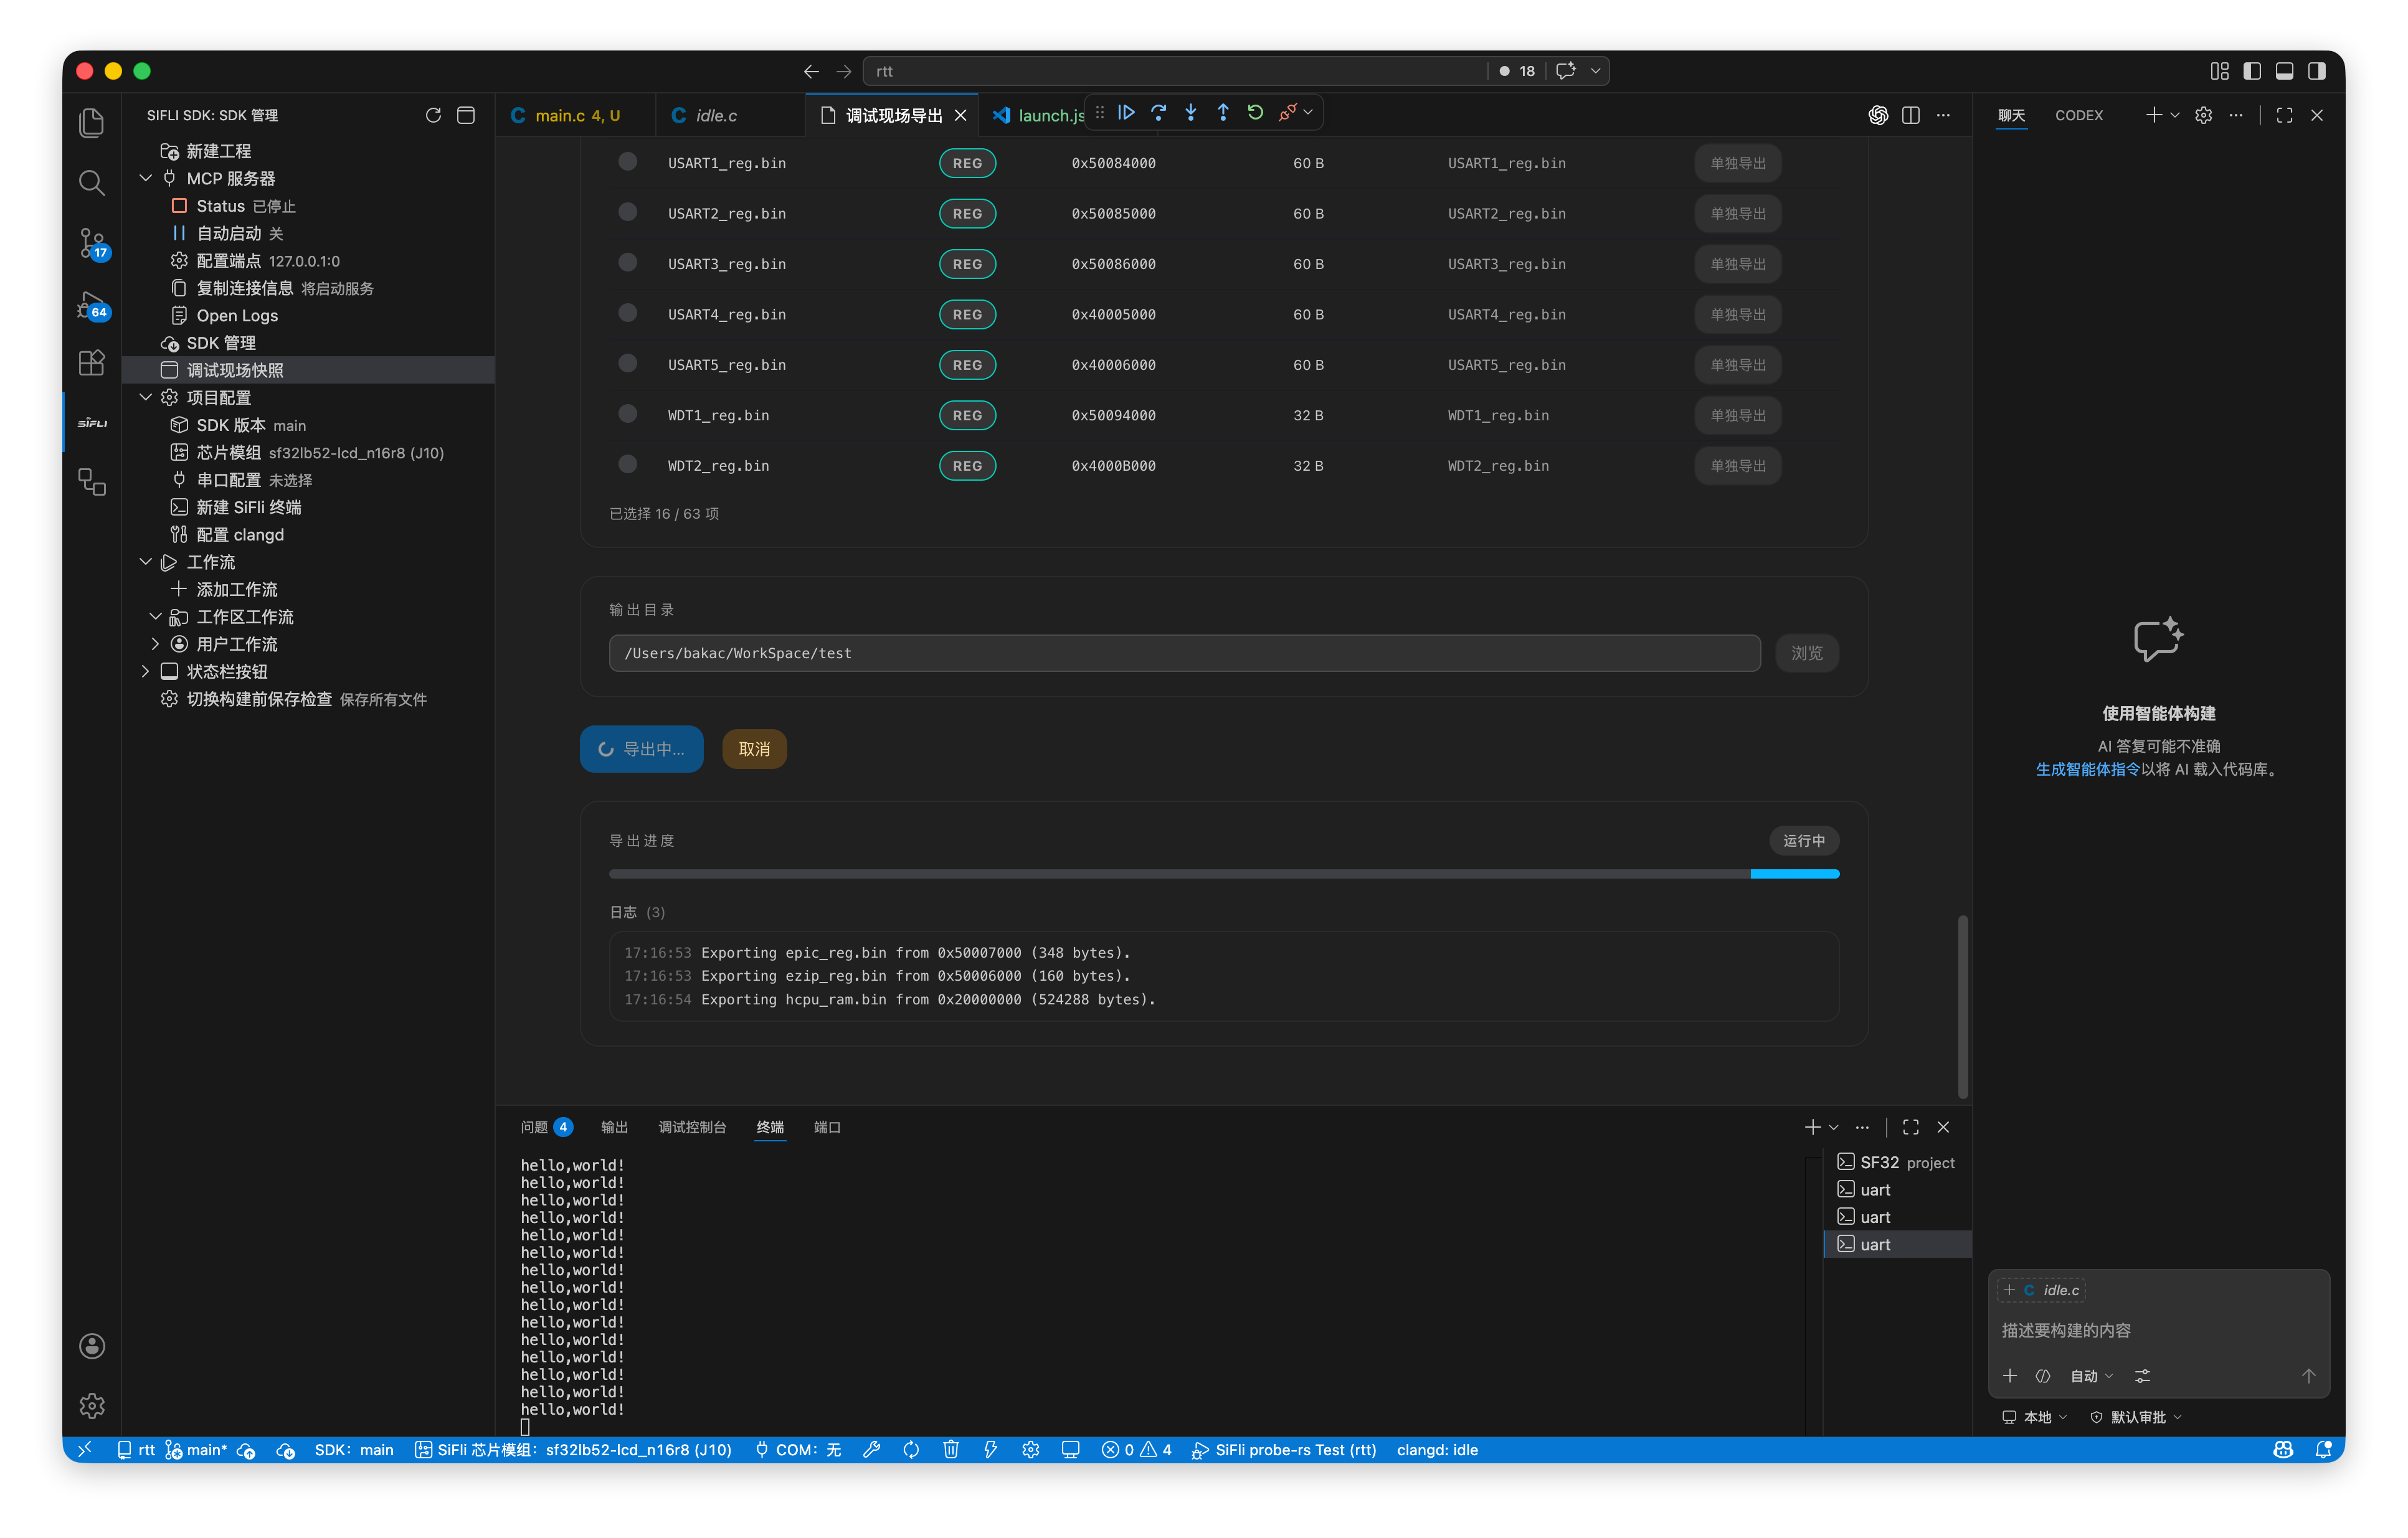Expand the 用户工作流 tree node
Viewport: 2408px width, 1538px height.
point(155,644)
